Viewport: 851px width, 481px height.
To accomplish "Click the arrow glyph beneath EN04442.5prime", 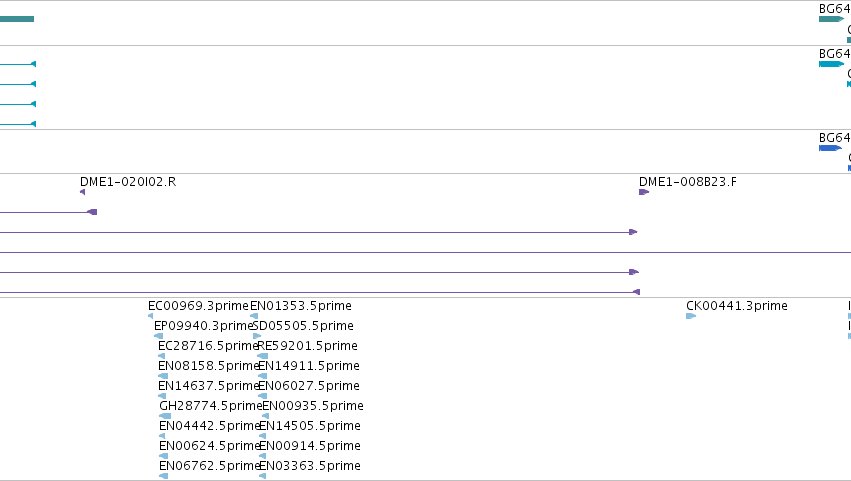I will pos(162,436).
